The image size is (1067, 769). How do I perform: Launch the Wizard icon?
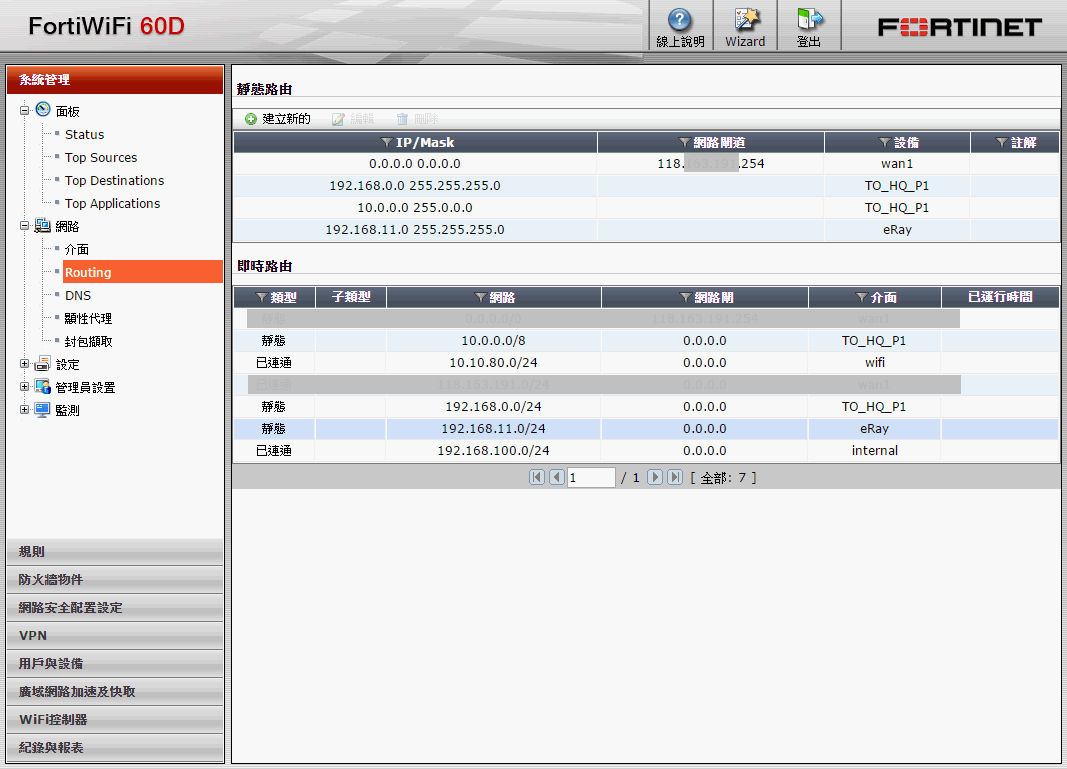pos(746,20)
